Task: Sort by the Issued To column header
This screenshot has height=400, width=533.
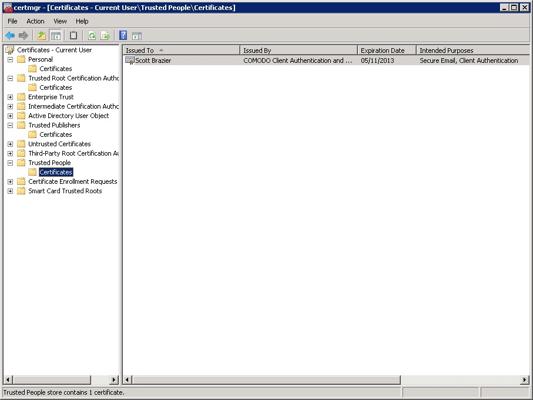Action: tap(181, 50)
